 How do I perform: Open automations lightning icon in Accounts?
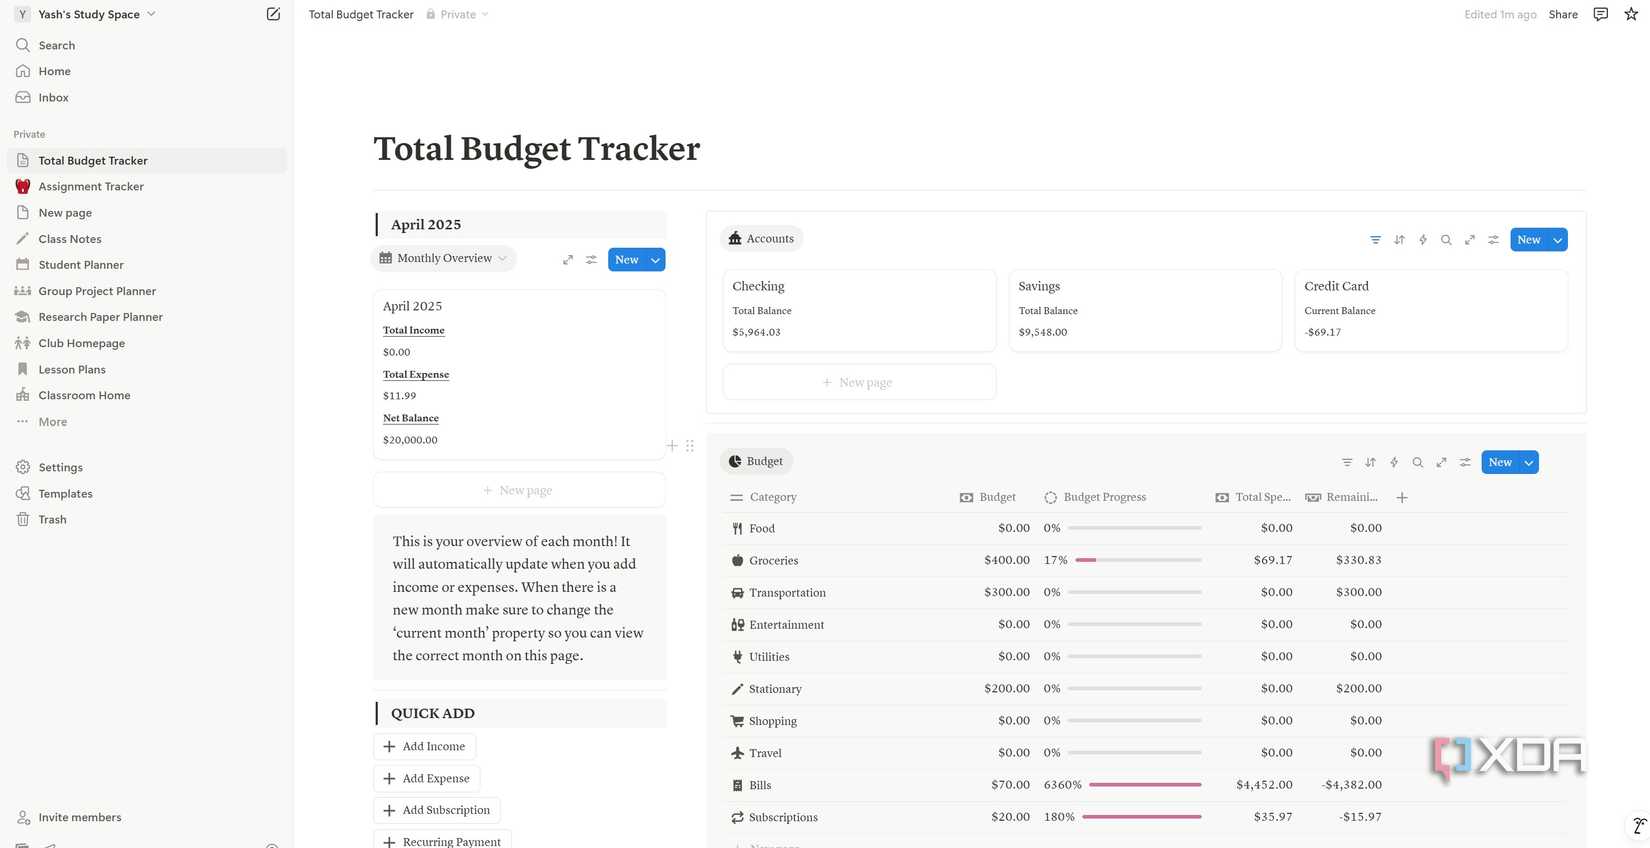(1422, 240)
